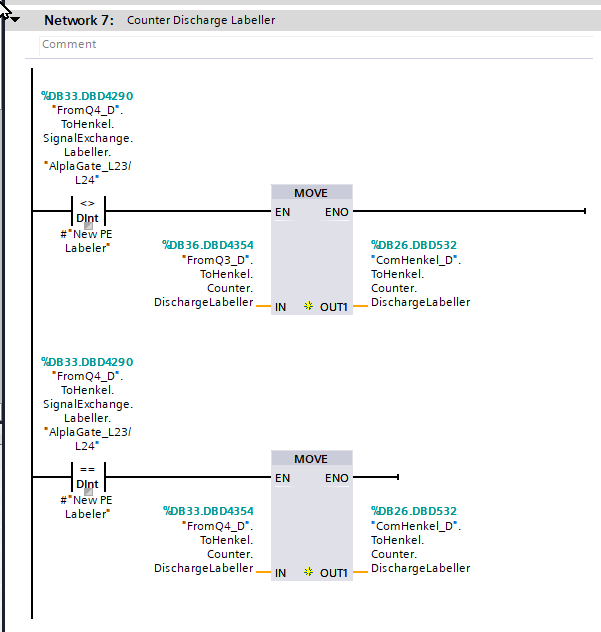Click the ENO output of the upper MOVE

click(337, 212)
